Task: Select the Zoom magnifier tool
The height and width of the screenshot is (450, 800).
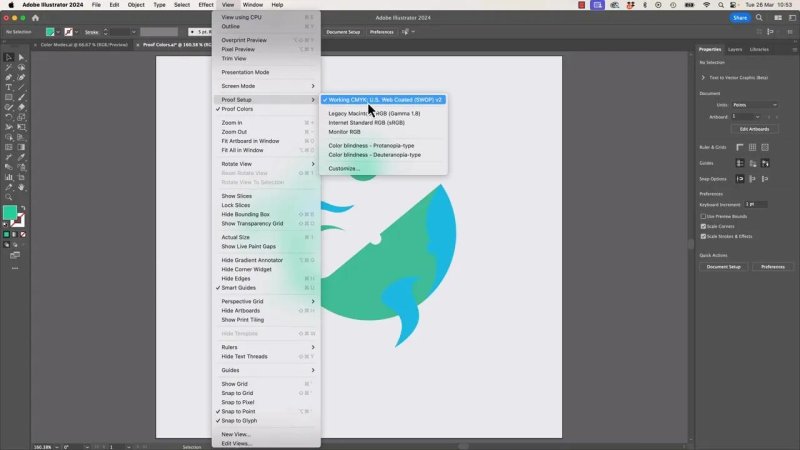Action: click(x=9, y=197)
